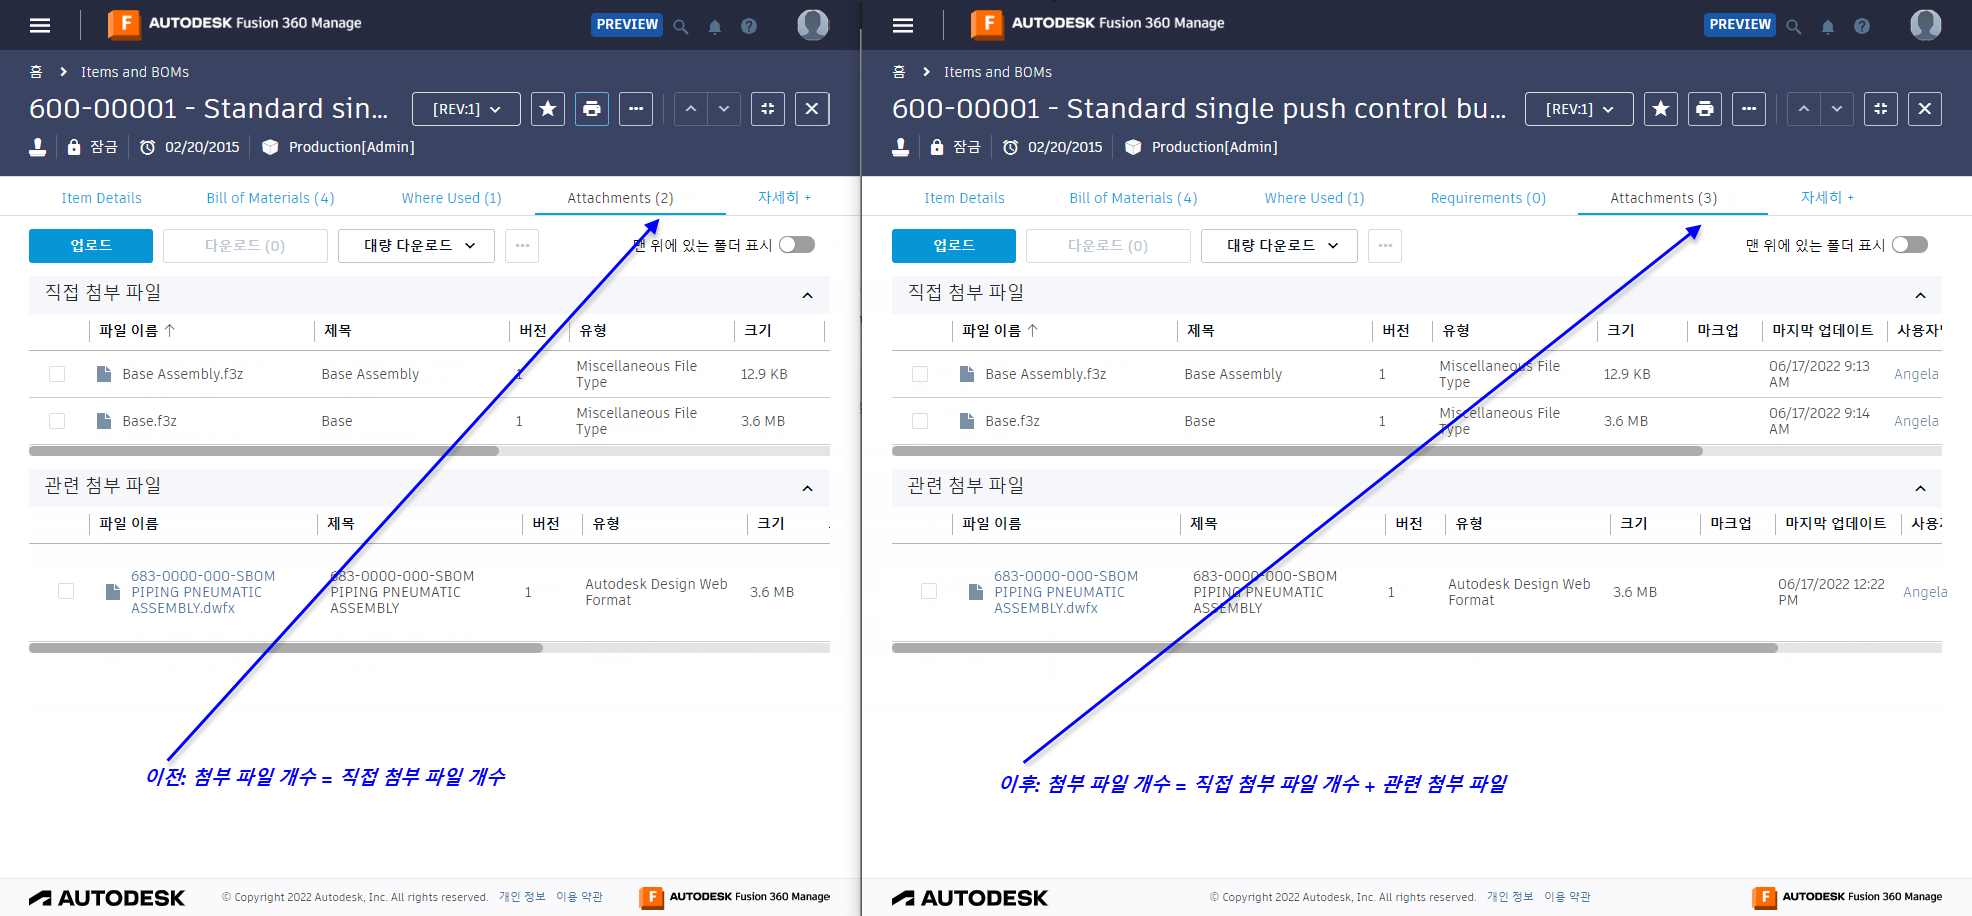
Task: Open notifications bell in the left pane
Action: [x=715, y=27]
